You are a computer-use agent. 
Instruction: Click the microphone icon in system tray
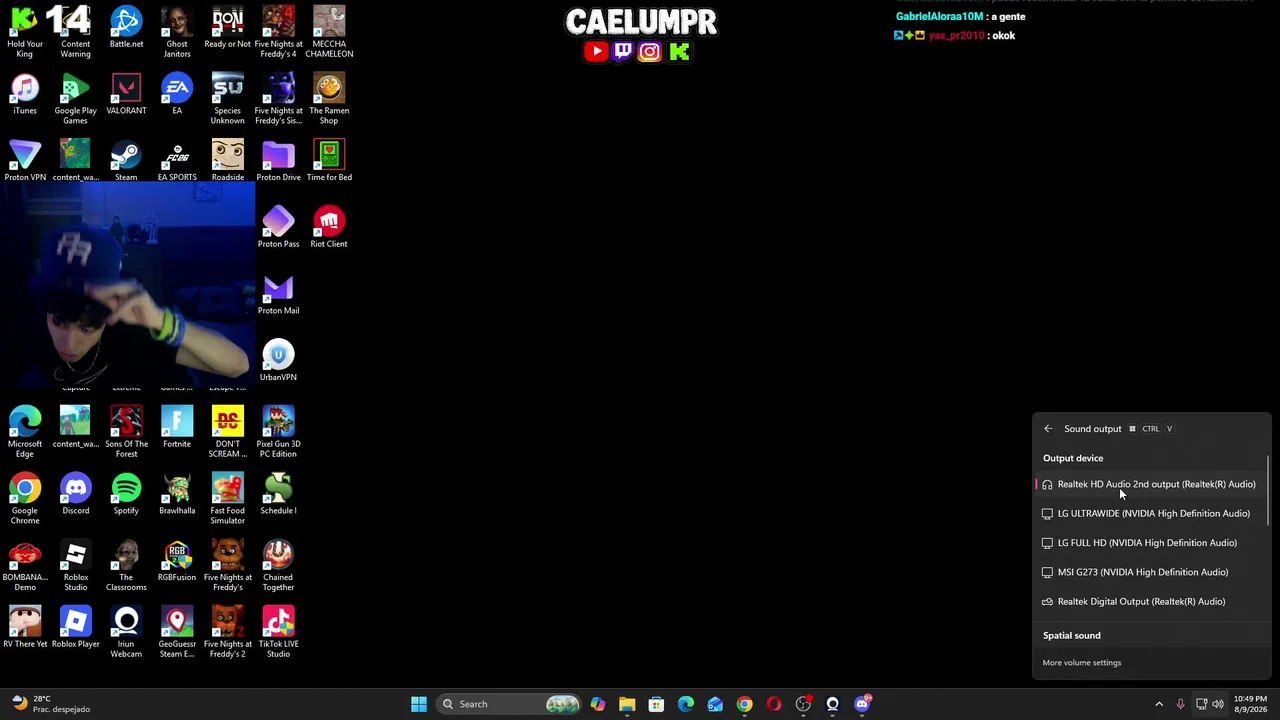[x=1180, y=704]
